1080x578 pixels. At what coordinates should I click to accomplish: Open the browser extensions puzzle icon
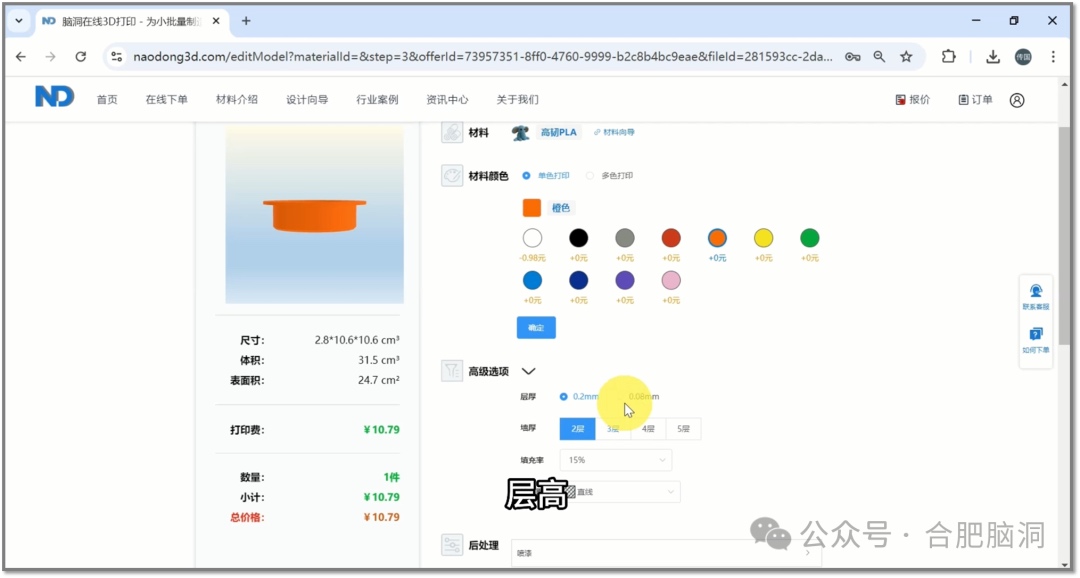(x=948, y=57)
